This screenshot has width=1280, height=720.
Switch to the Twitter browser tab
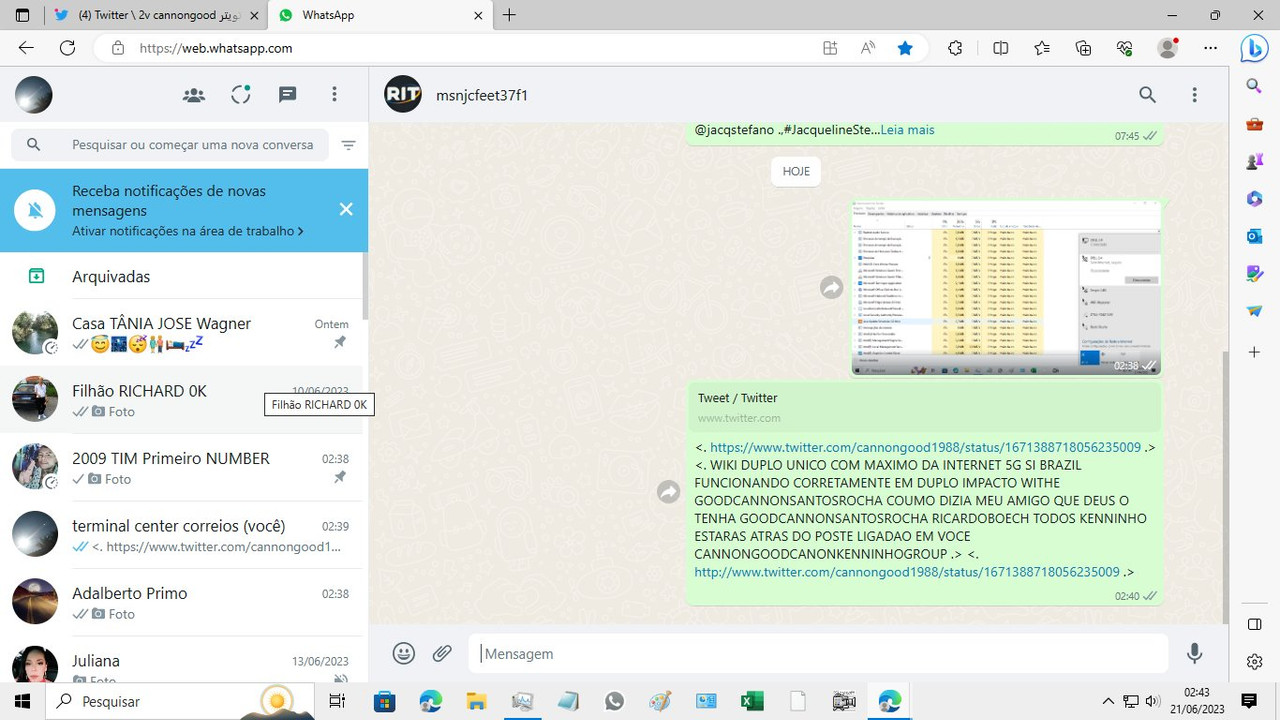pyautogui.click(x=156, y=15)
